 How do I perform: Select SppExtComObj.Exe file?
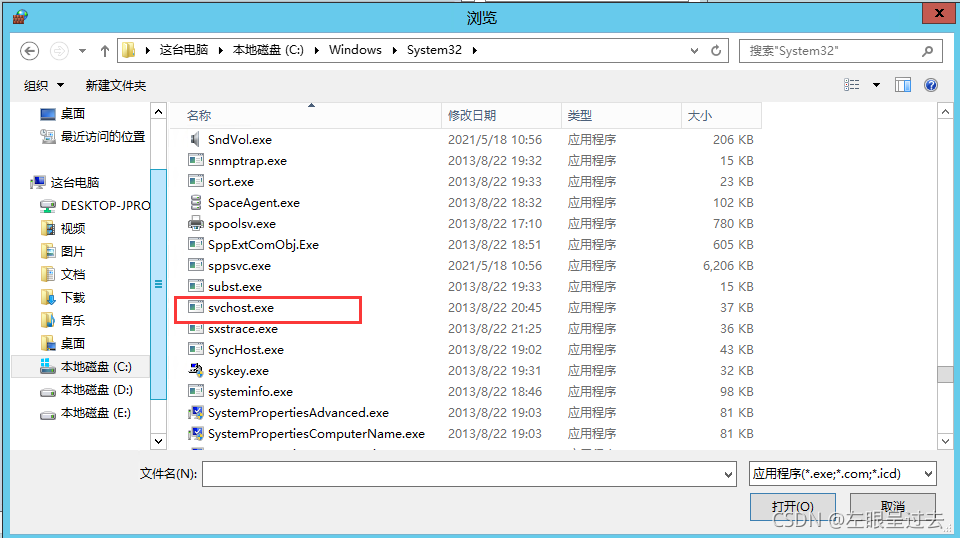pos(263,245)
